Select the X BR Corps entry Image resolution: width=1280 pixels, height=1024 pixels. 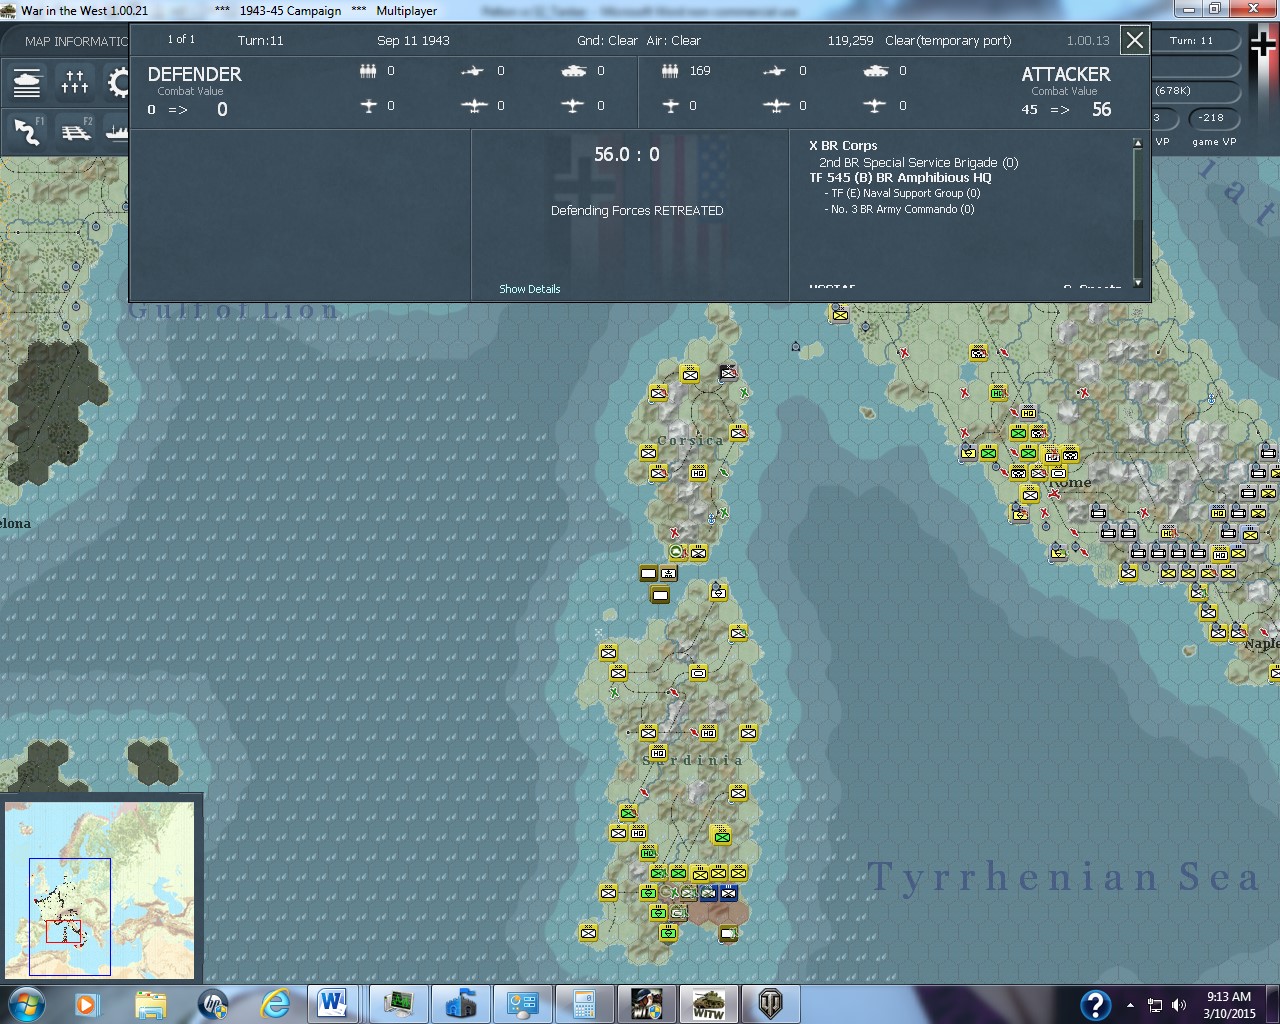(x=843, y=146)
